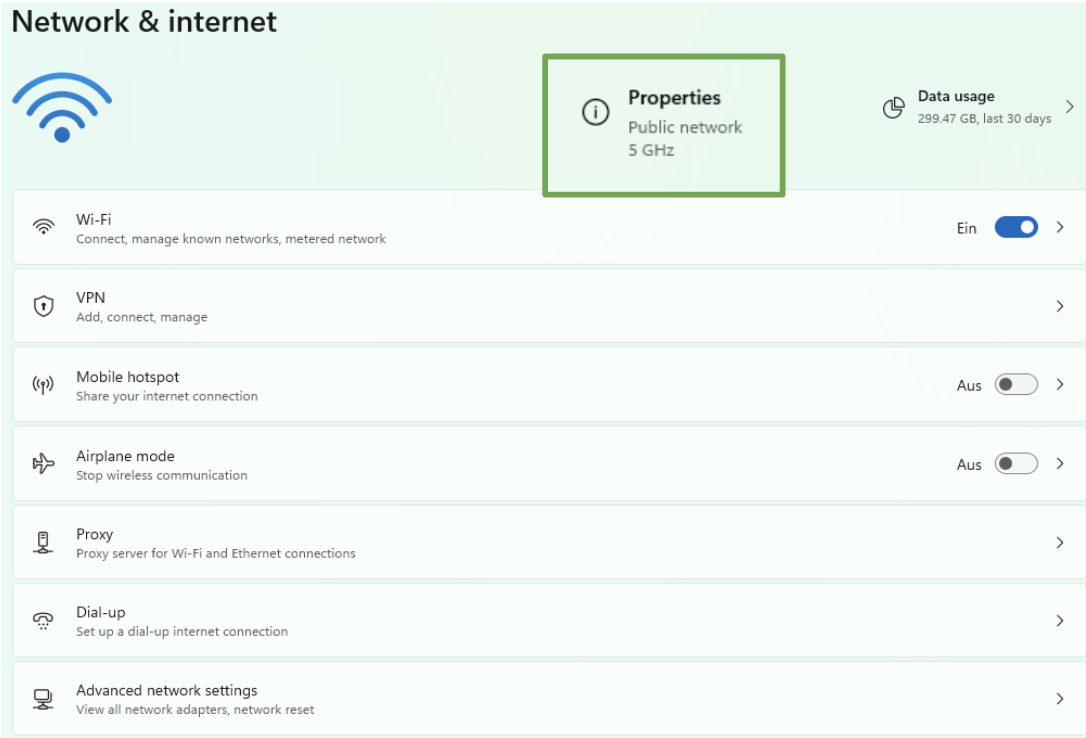
Task: Expand Wi-Fi settings via its chevron
Action: point(1060,227)
